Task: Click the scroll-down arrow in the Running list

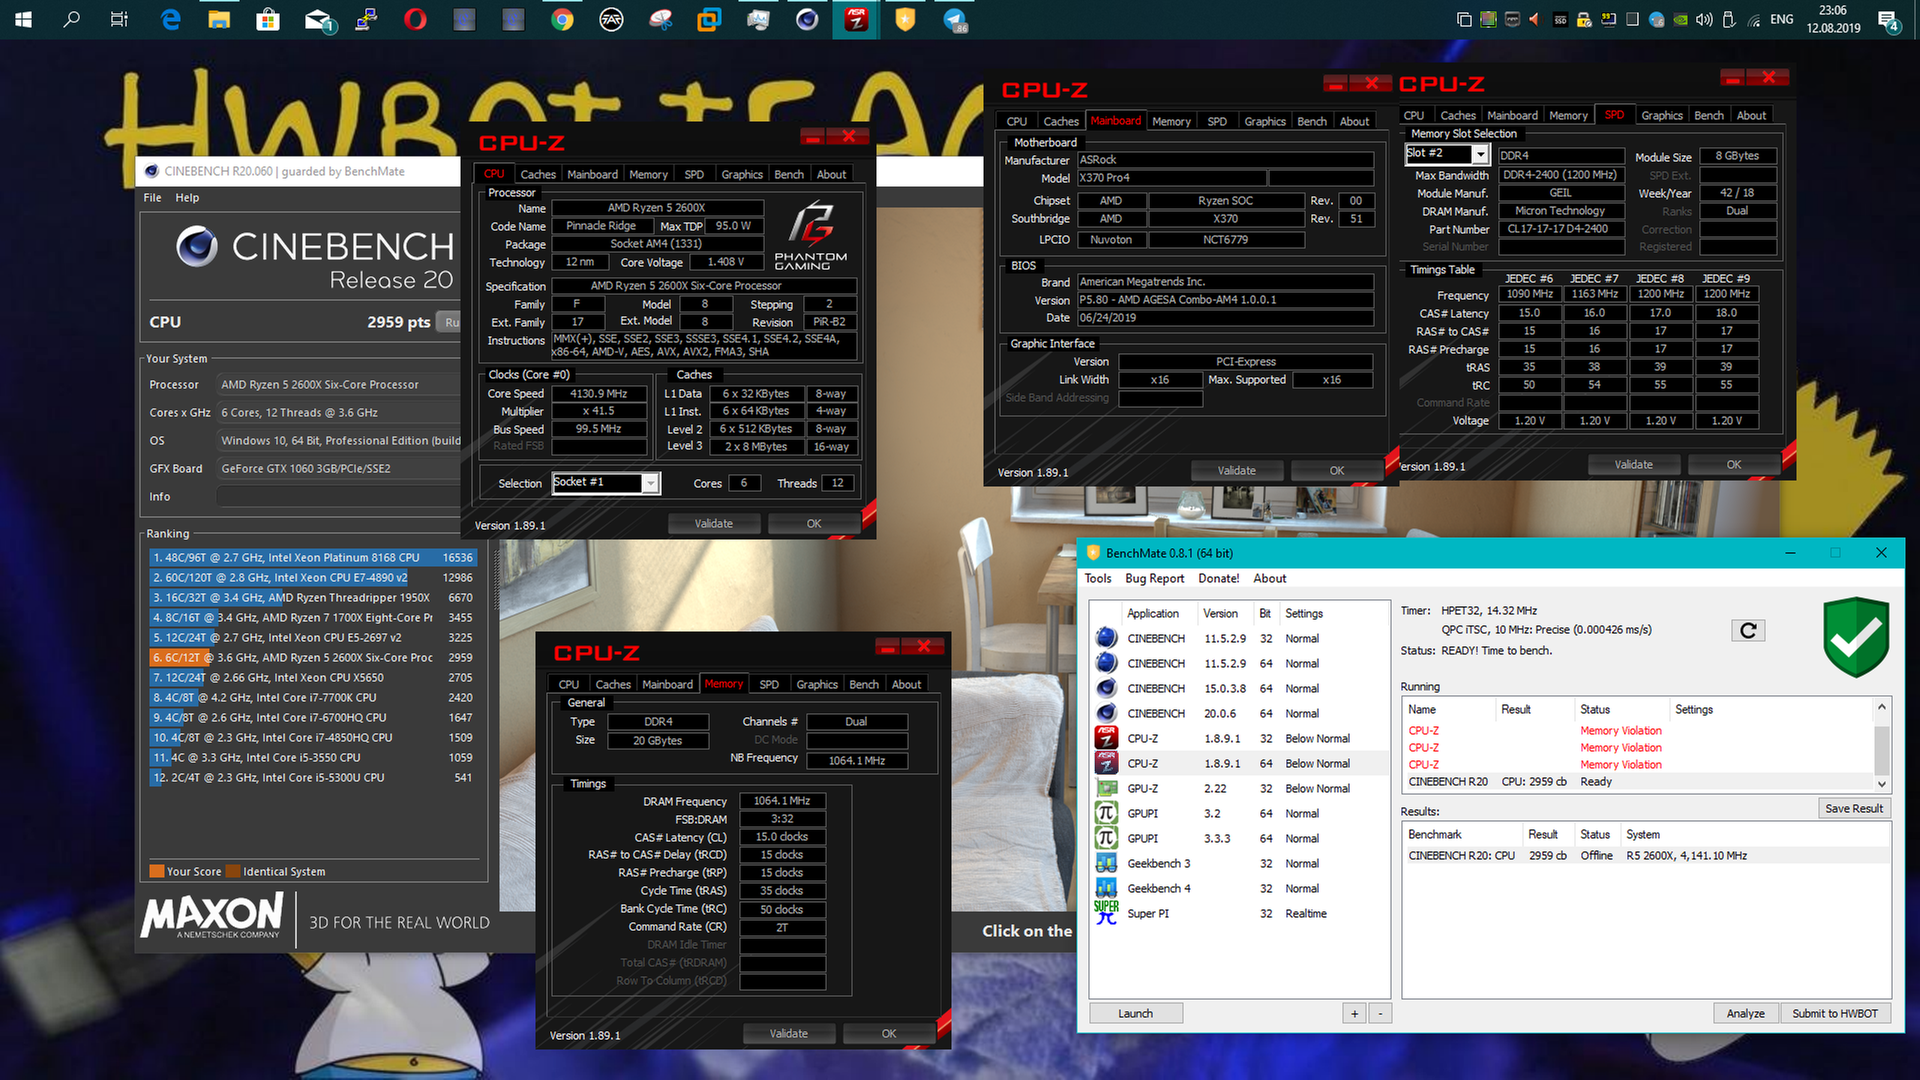Action: click(1881, 784)
